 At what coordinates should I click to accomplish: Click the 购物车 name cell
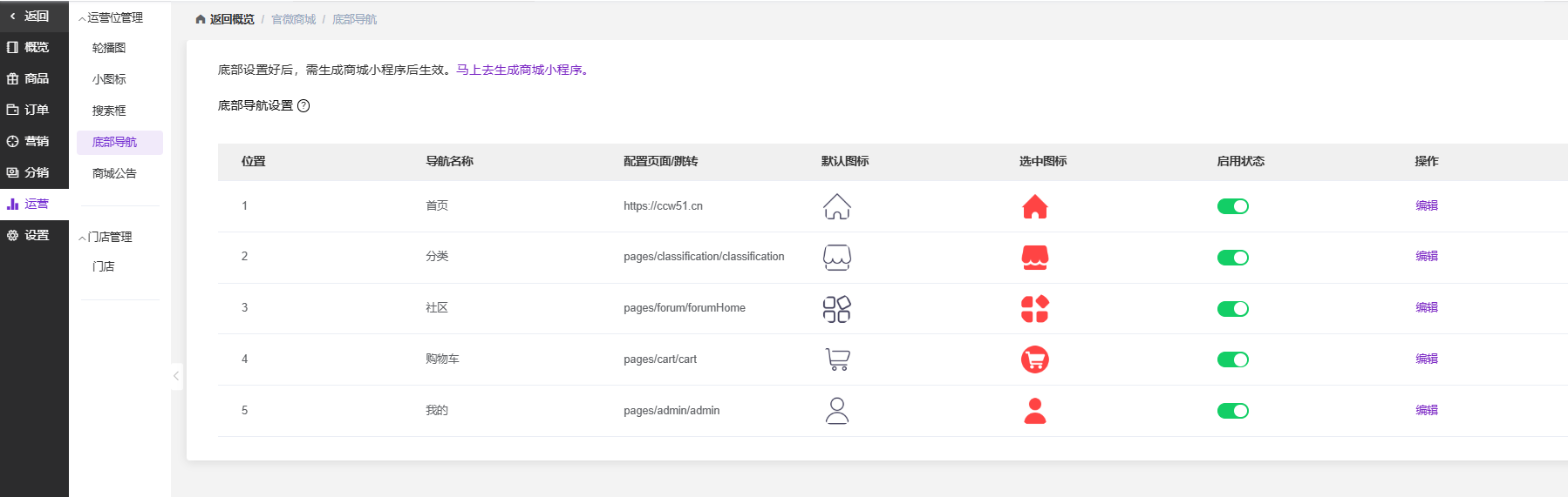[443, 359]
